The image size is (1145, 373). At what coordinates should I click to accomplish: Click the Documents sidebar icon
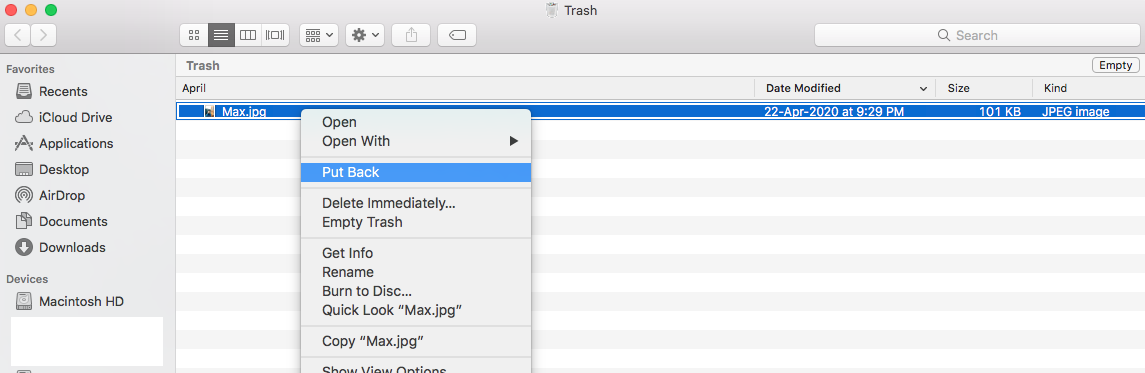(24, 221)
